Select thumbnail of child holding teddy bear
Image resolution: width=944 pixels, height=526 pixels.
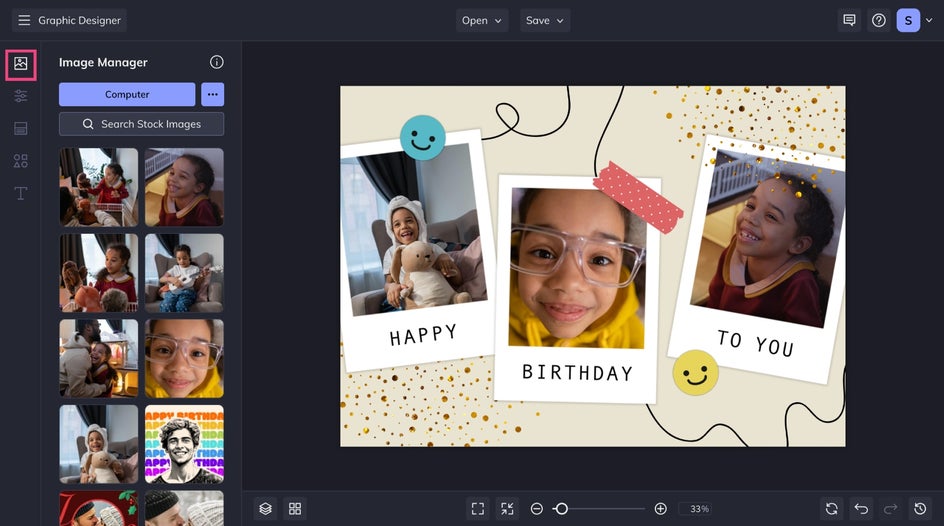[99, 444]
